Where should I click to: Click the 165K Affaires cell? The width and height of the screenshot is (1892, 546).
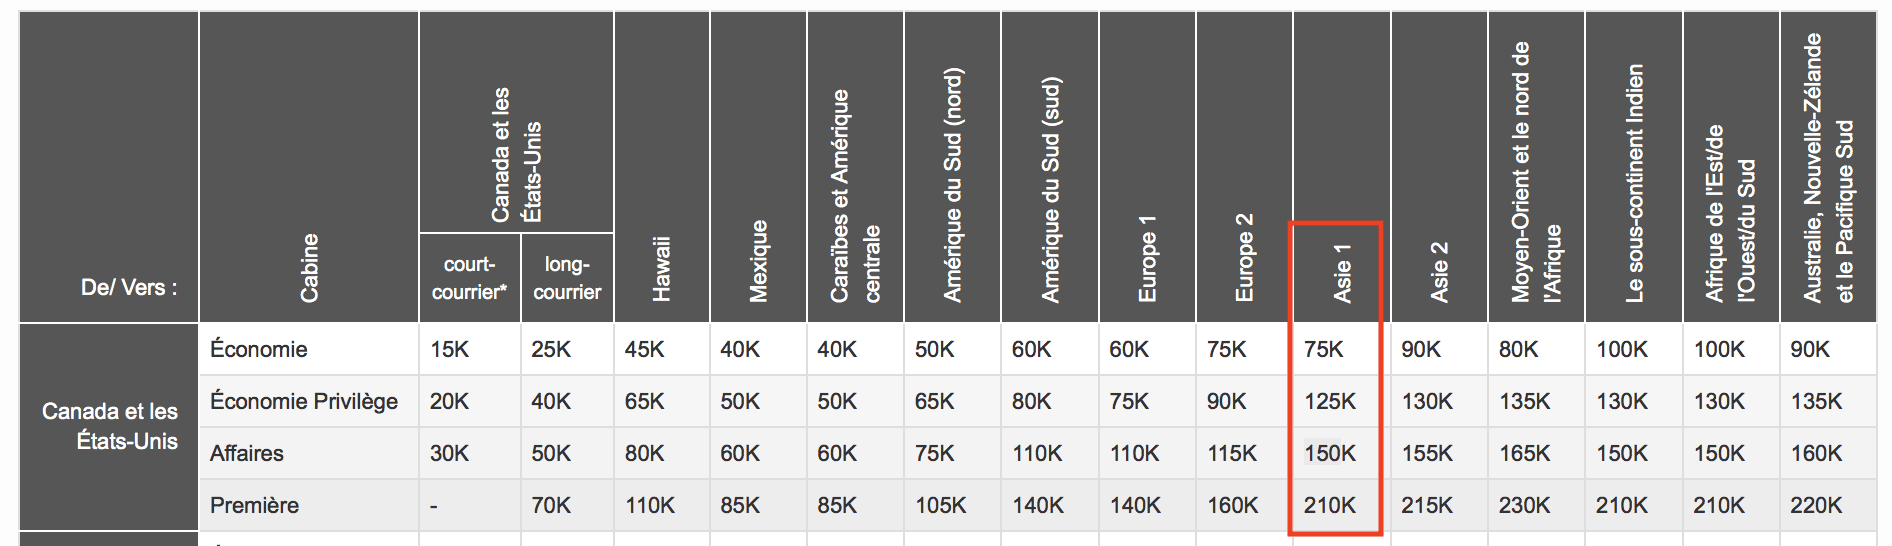pyautogui.click(x=1524, y=453)
